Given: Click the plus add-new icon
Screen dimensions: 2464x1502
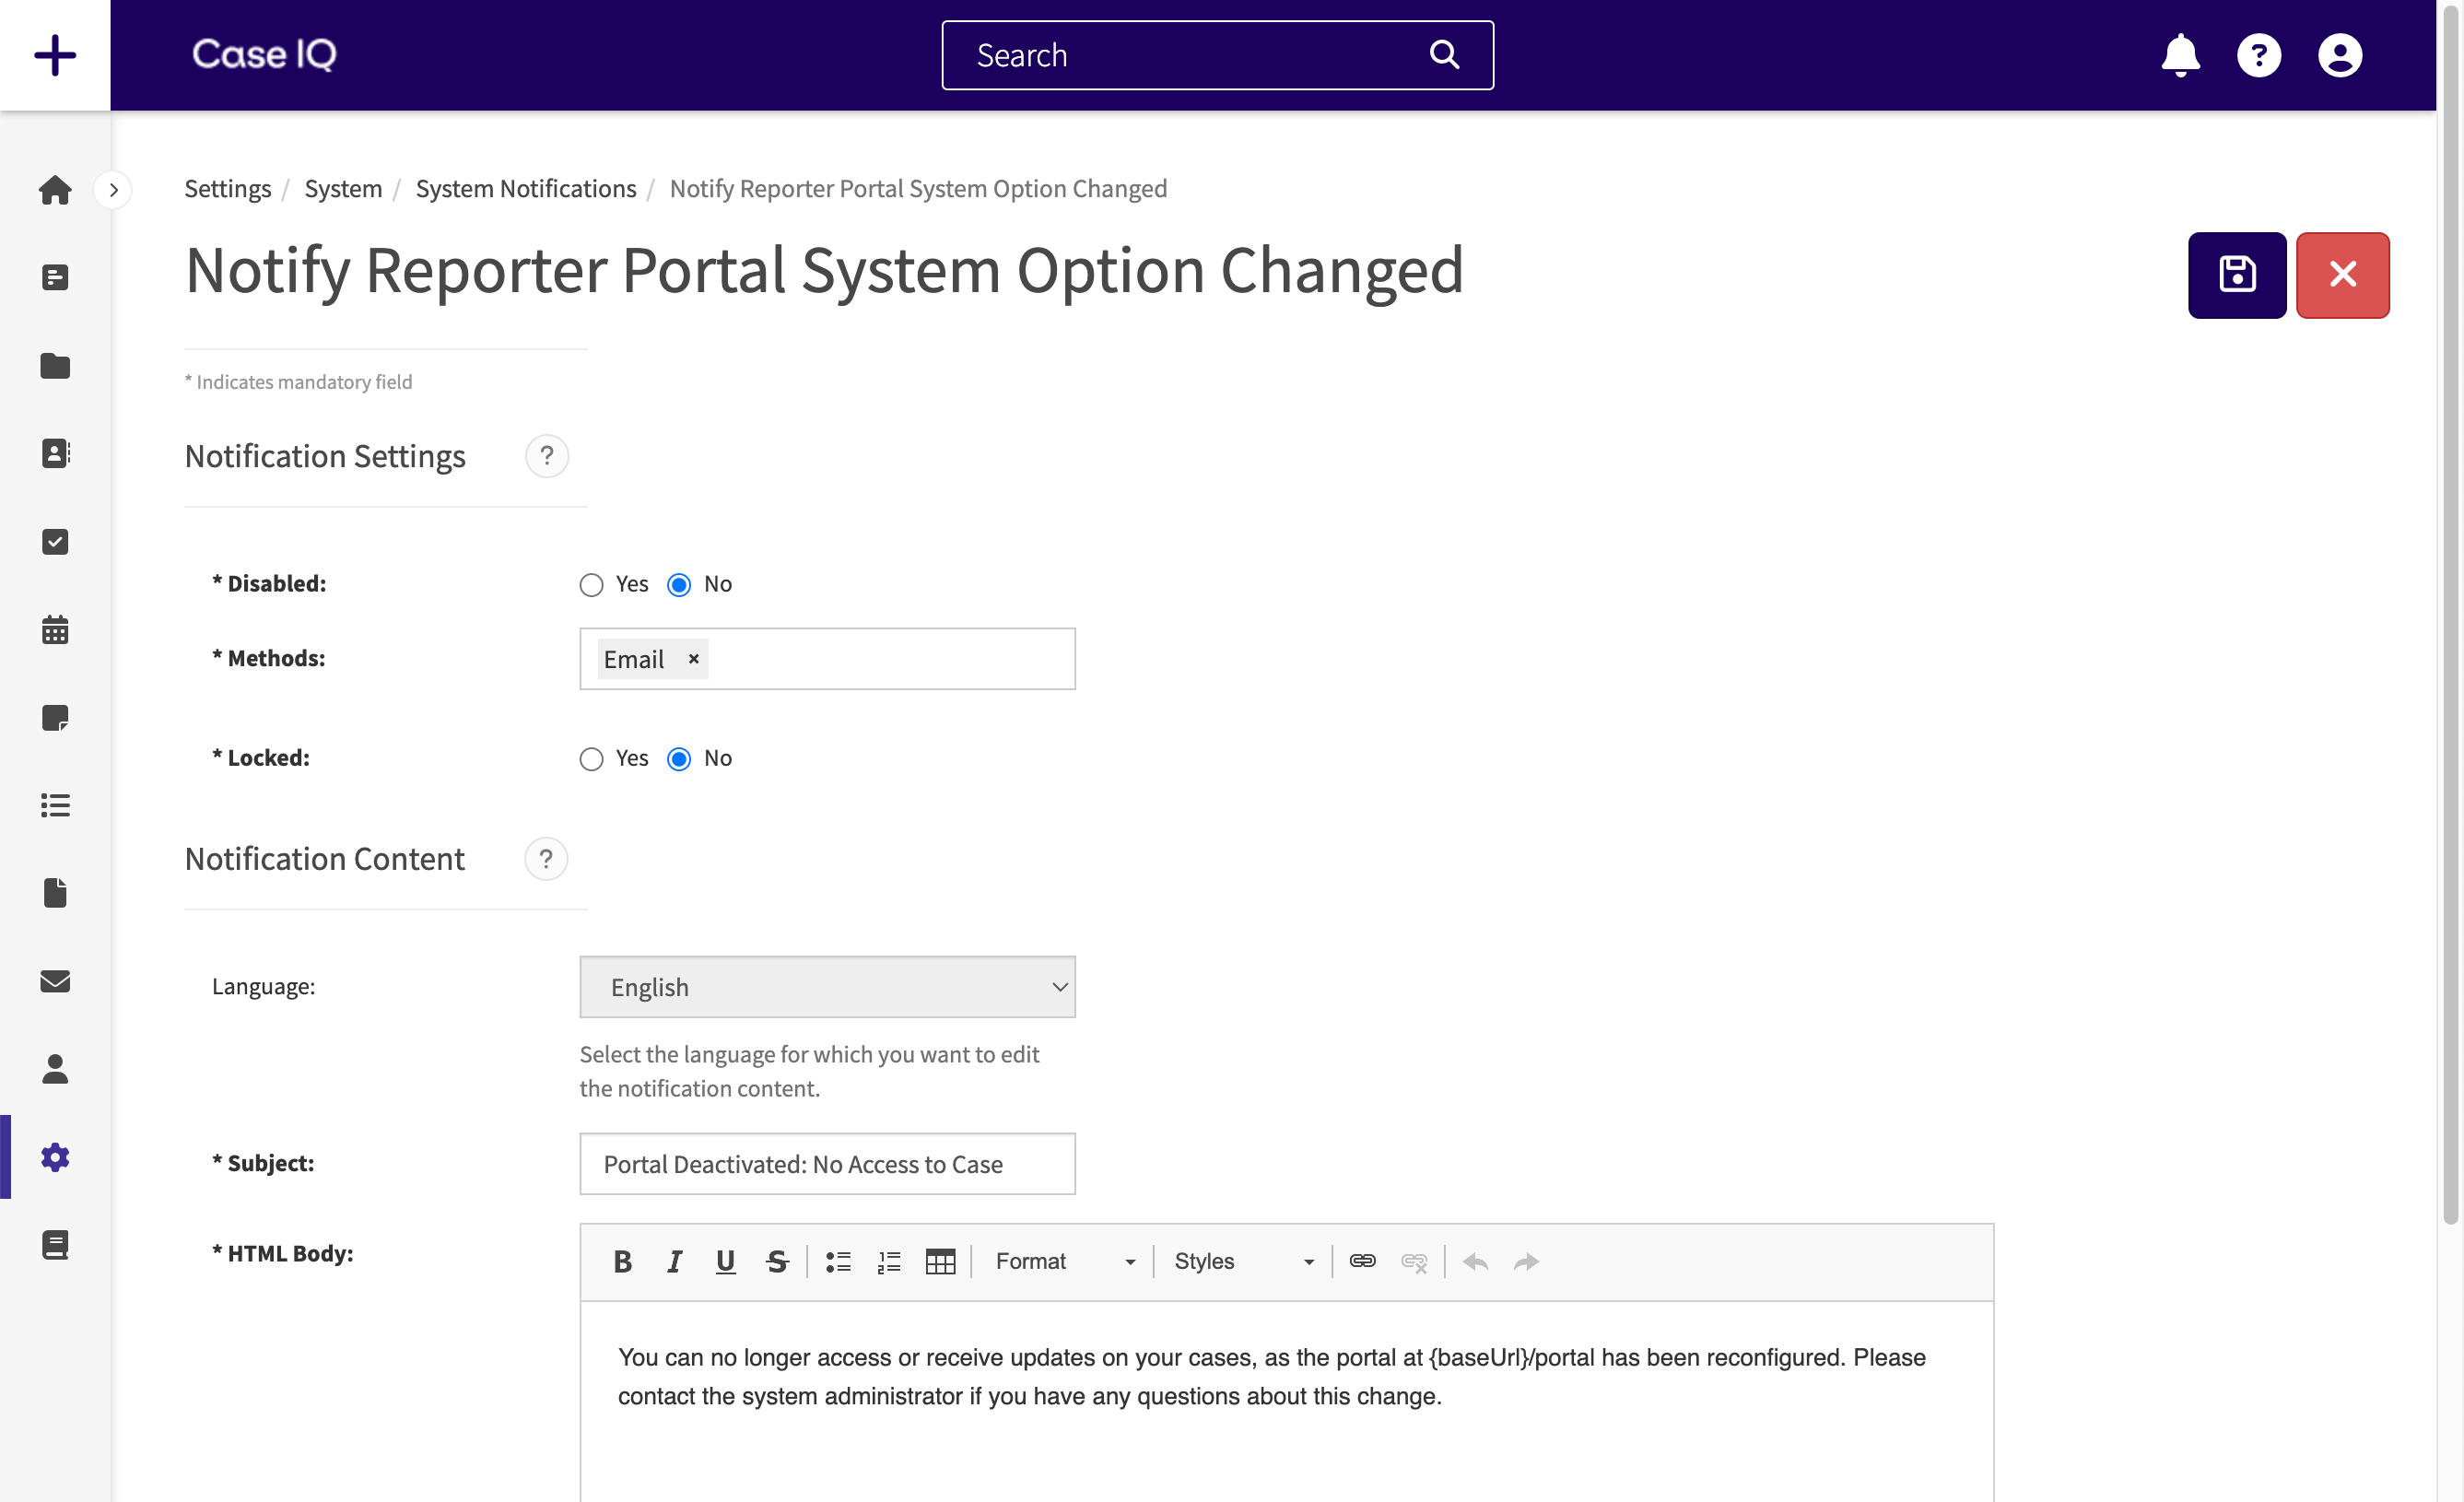Looking at the screenshot, I should (55, 55).
